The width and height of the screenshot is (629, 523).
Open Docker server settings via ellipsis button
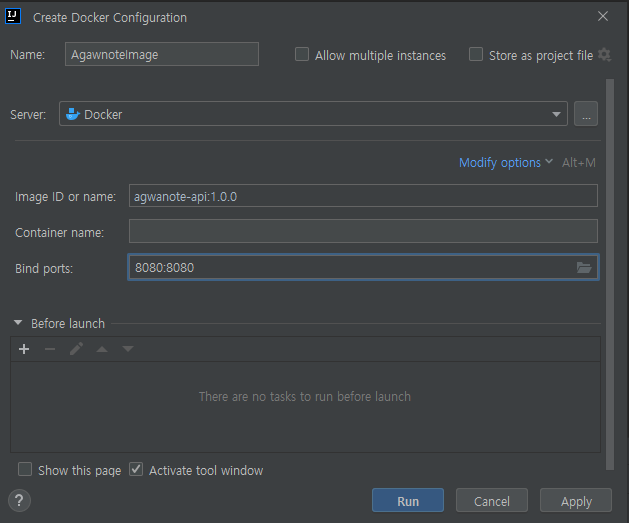coord(586,114)
